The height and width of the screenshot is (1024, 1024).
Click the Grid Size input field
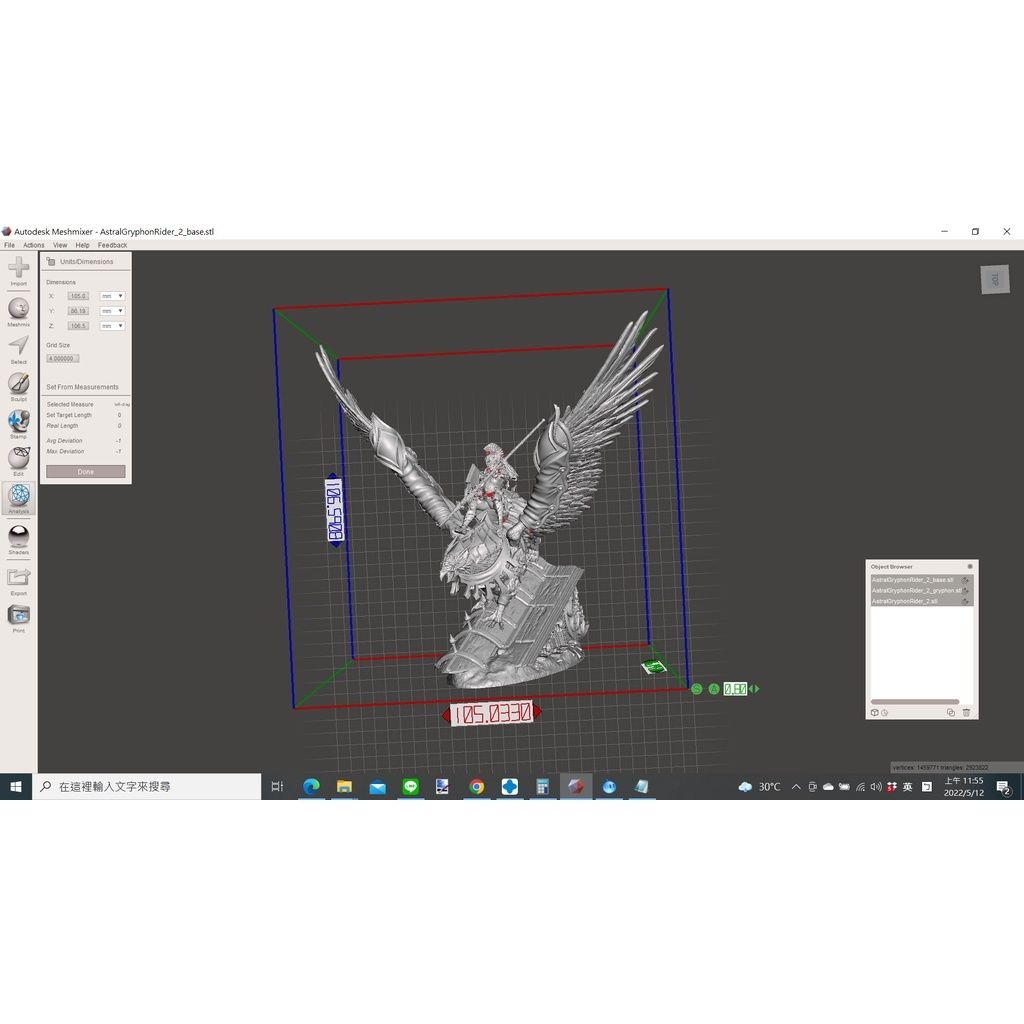point(62,358)
